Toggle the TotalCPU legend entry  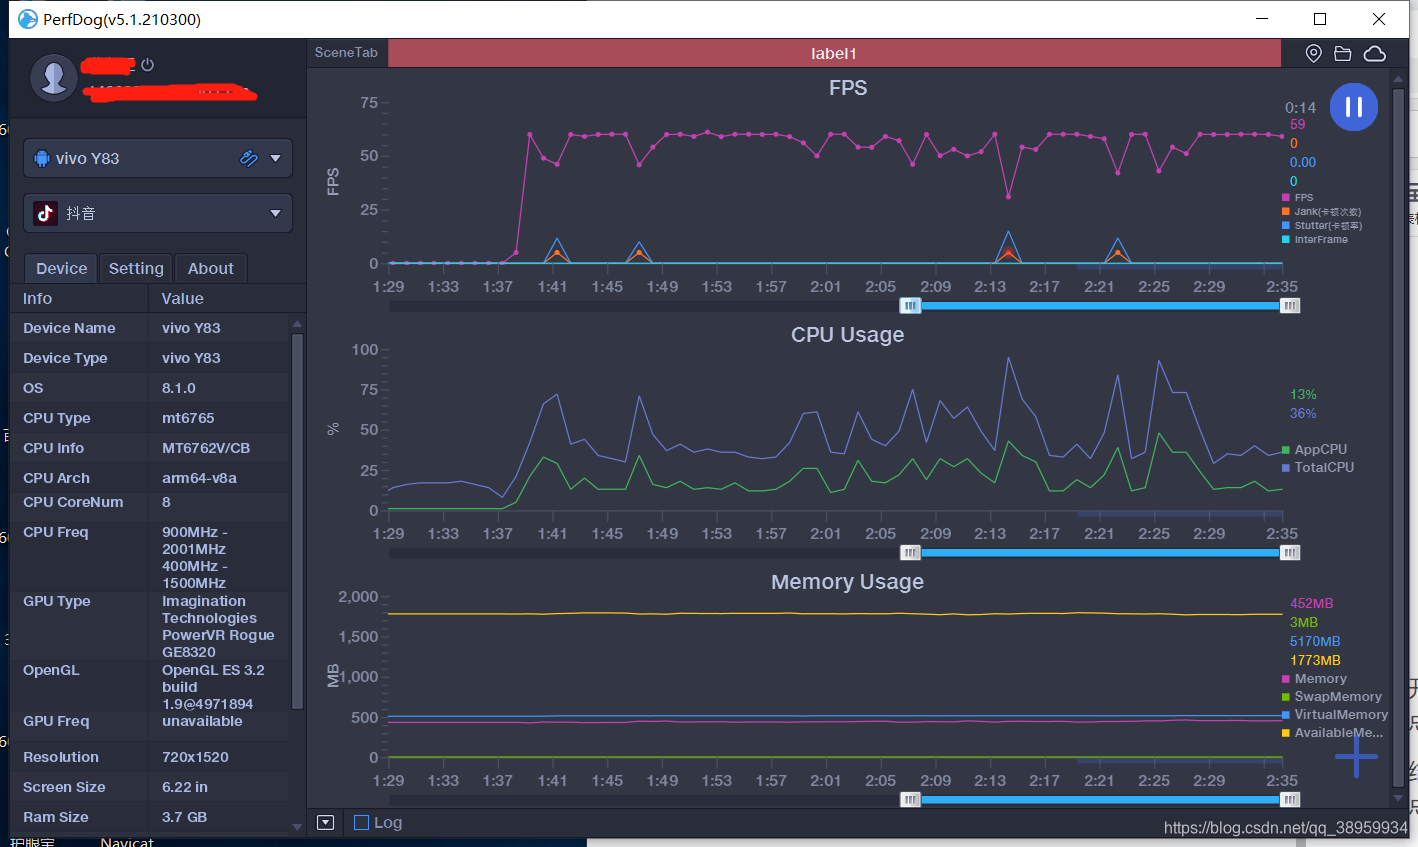click(x=1318, y=467)
